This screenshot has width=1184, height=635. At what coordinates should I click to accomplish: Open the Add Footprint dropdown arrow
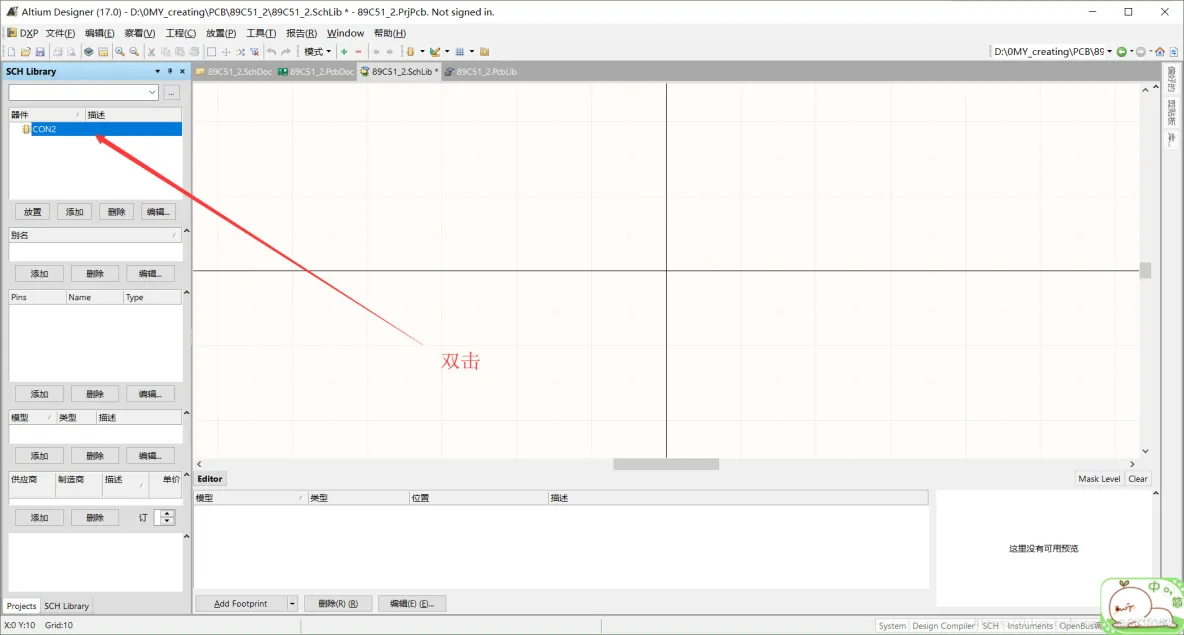(291, 603)
